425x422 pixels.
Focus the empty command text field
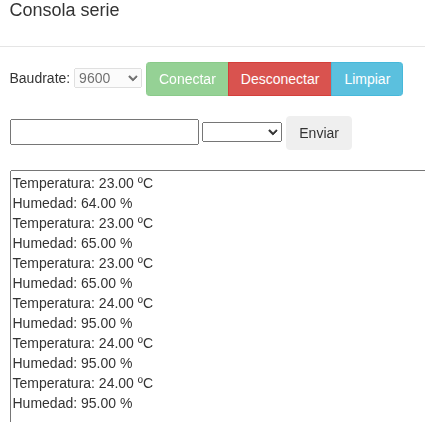coord(105,132)
